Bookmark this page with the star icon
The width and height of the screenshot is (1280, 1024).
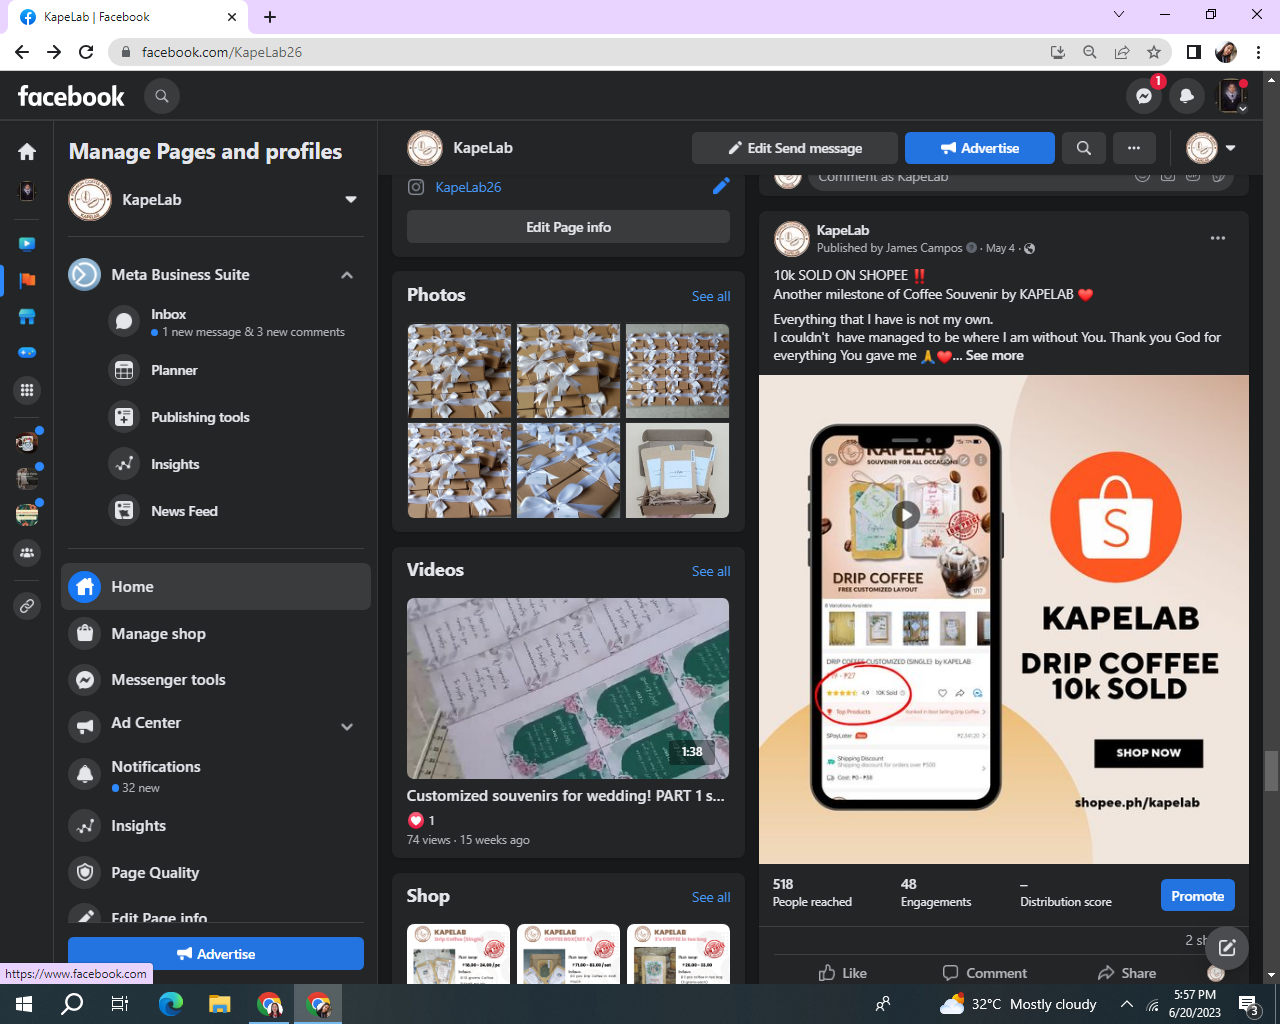(x=1154, y=52)
